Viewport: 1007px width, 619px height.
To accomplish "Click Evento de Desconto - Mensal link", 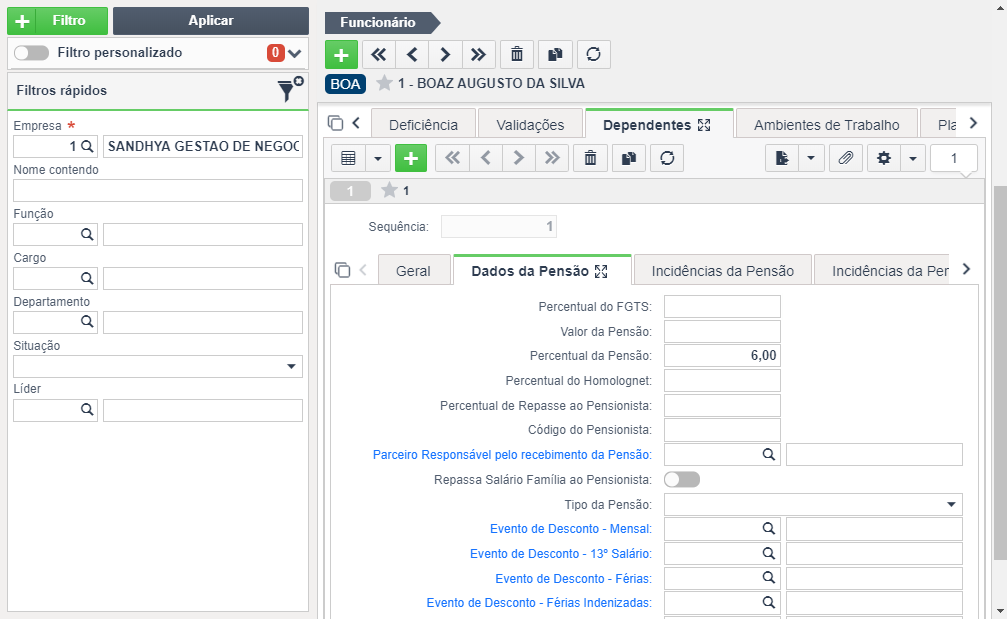I will coord(571,528).
